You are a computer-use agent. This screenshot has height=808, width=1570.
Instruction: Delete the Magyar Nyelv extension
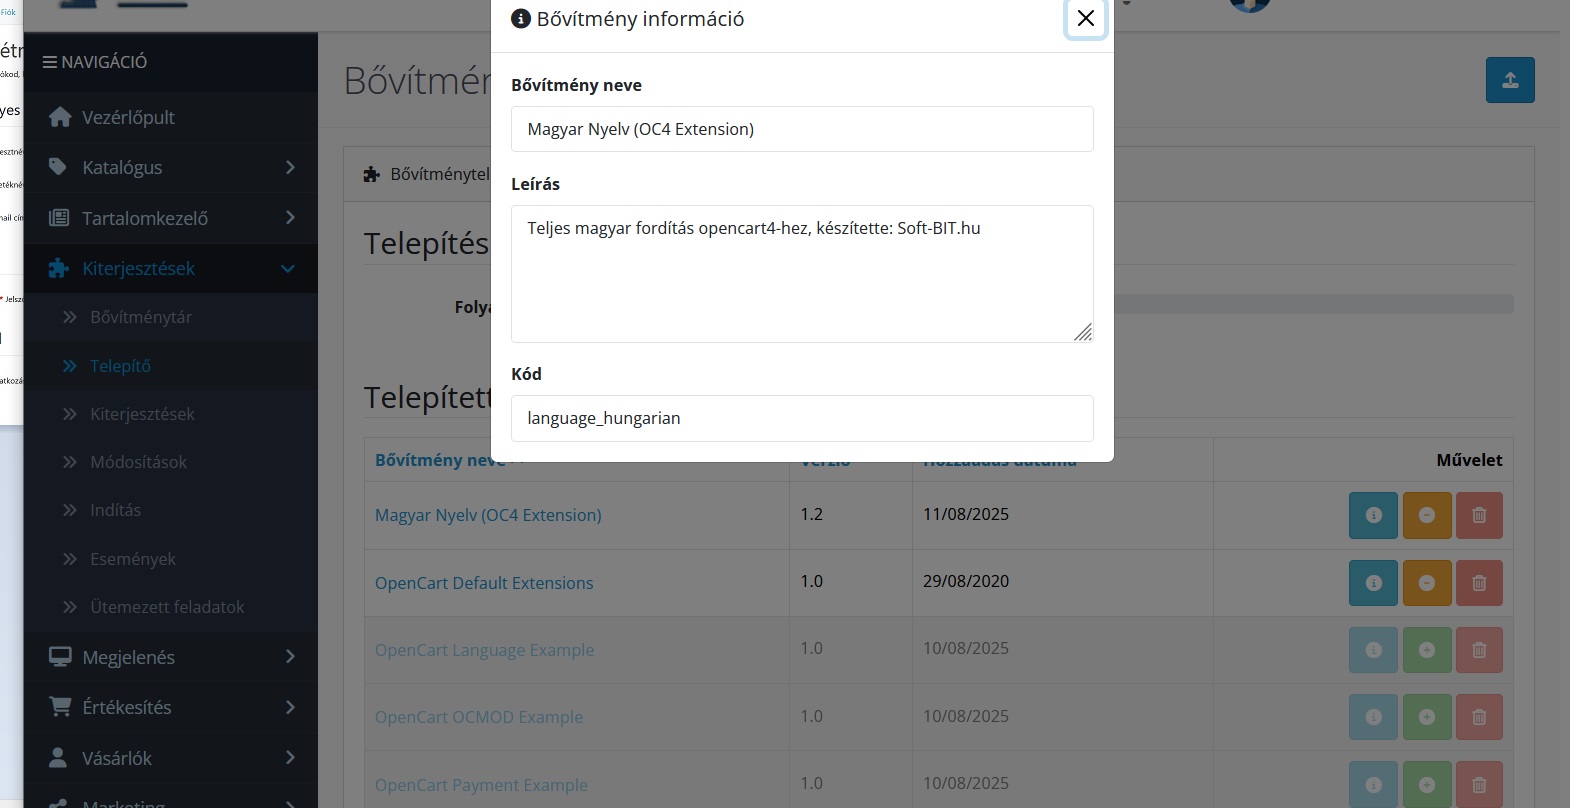pos(1479,515)
